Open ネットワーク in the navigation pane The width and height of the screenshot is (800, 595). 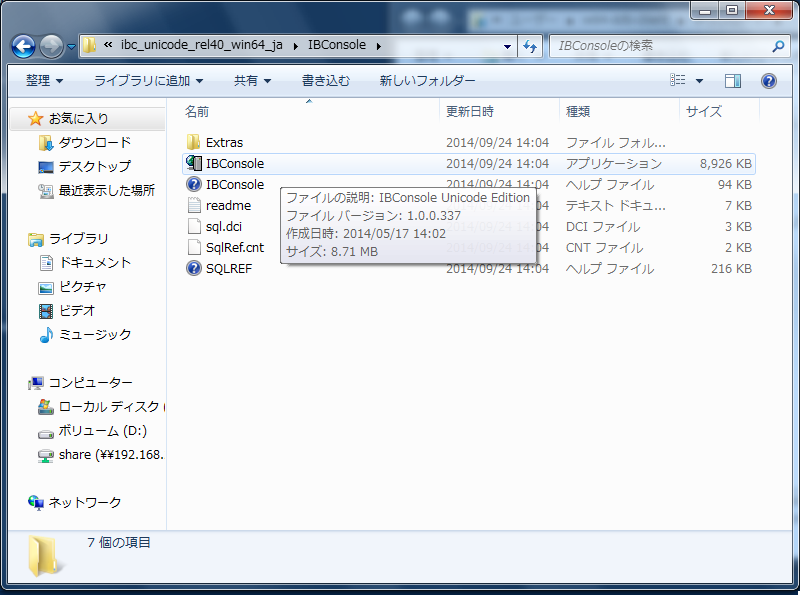[85, 502]
